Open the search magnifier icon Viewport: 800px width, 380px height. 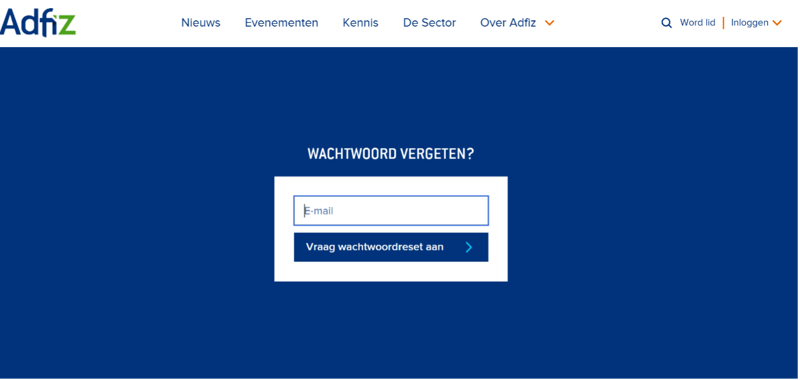[666, 23]
